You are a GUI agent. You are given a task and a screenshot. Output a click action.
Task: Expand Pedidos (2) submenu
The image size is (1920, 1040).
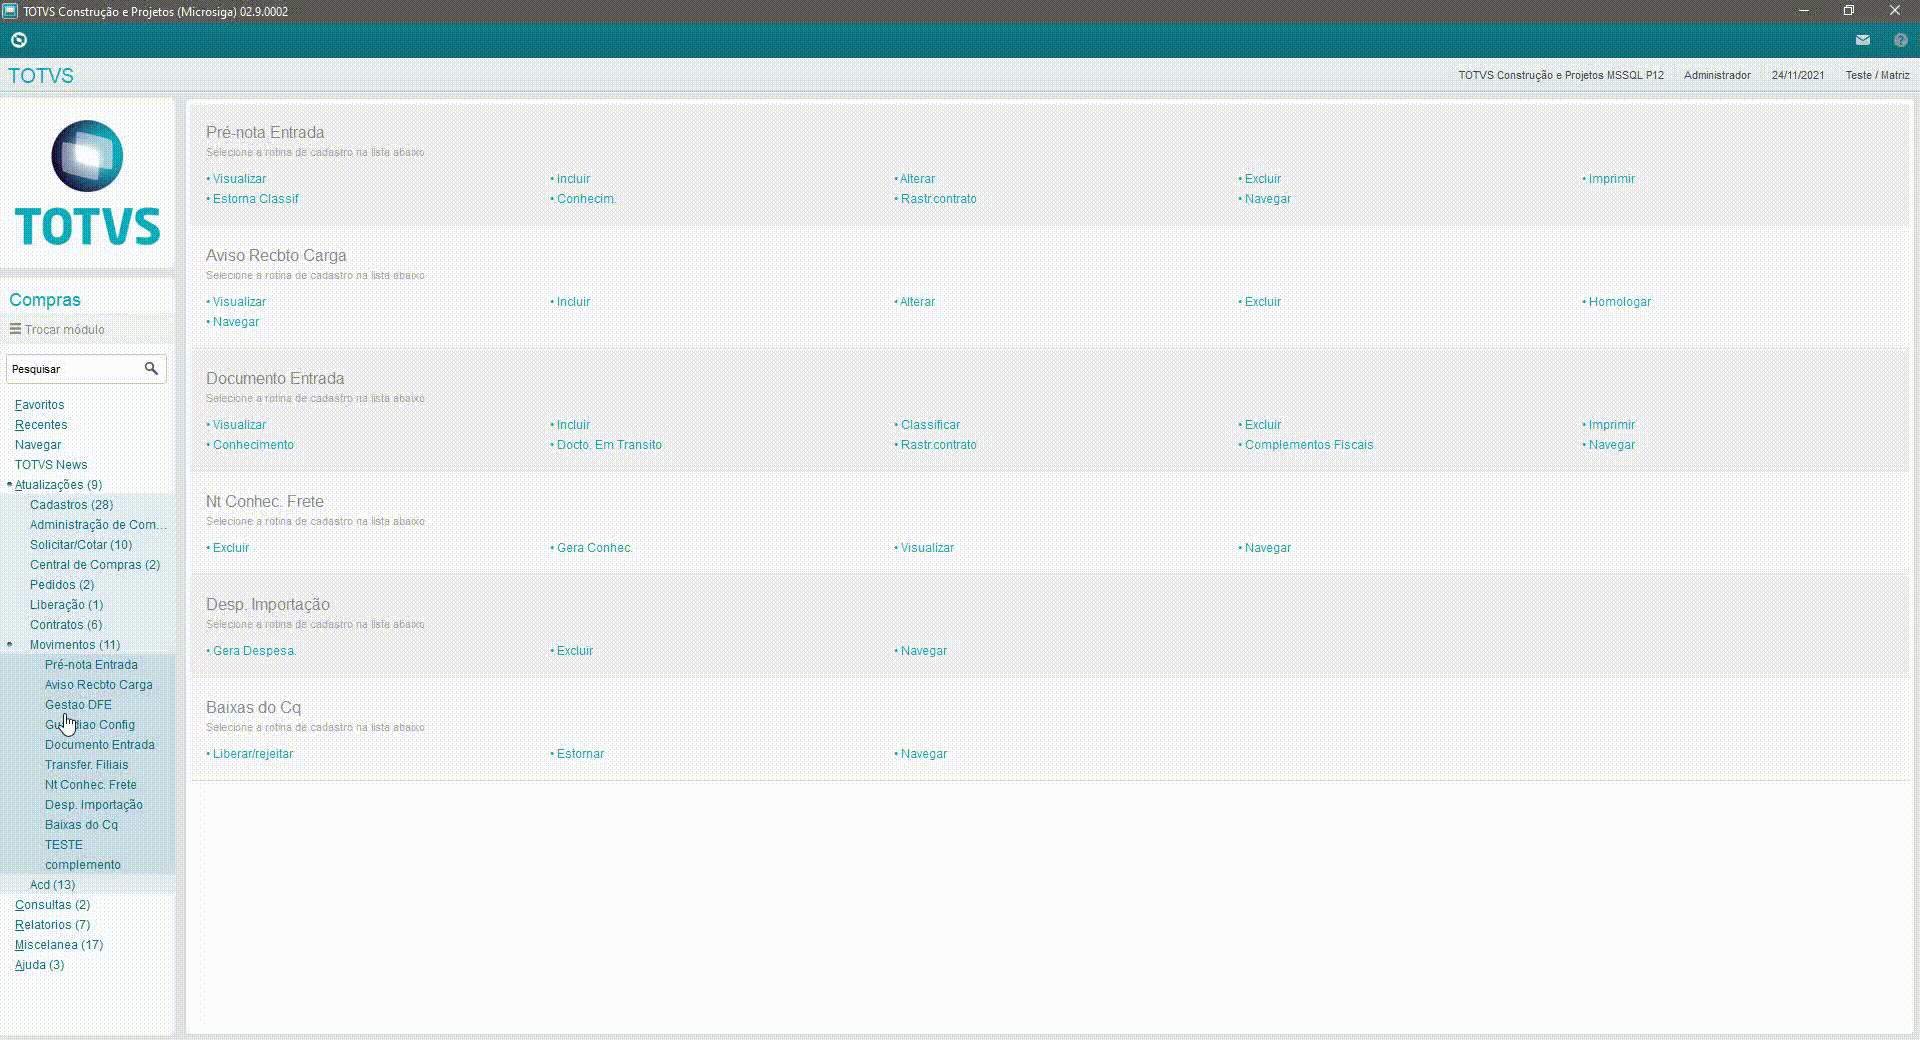coord(62,585)
